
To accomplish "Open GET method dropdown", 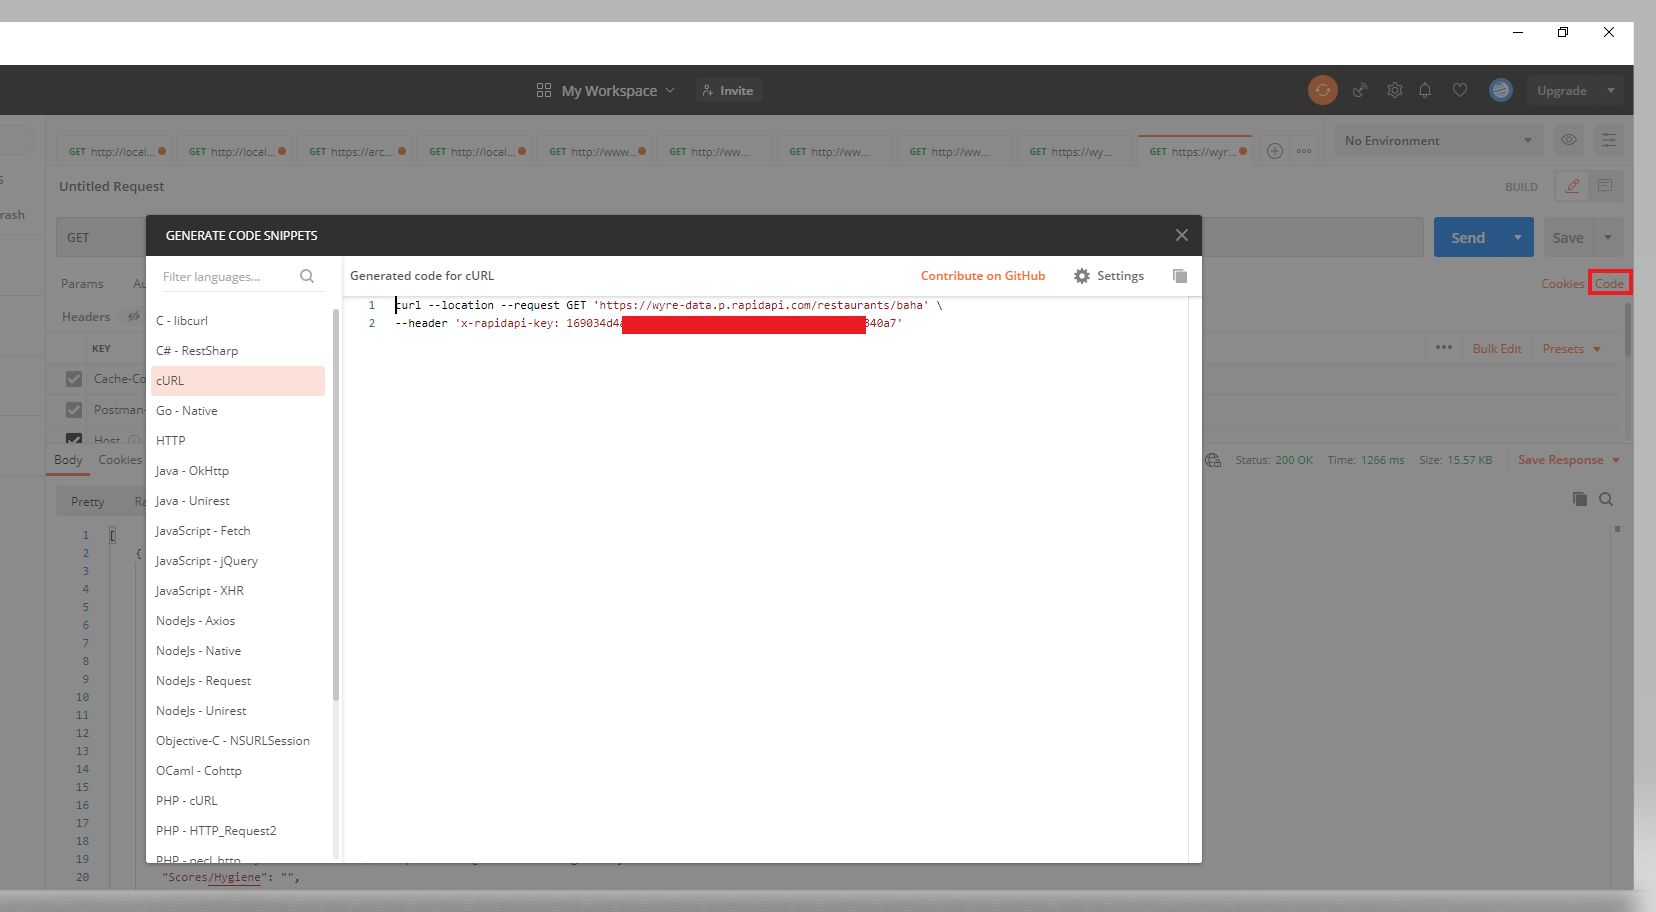I will point(101,237).
